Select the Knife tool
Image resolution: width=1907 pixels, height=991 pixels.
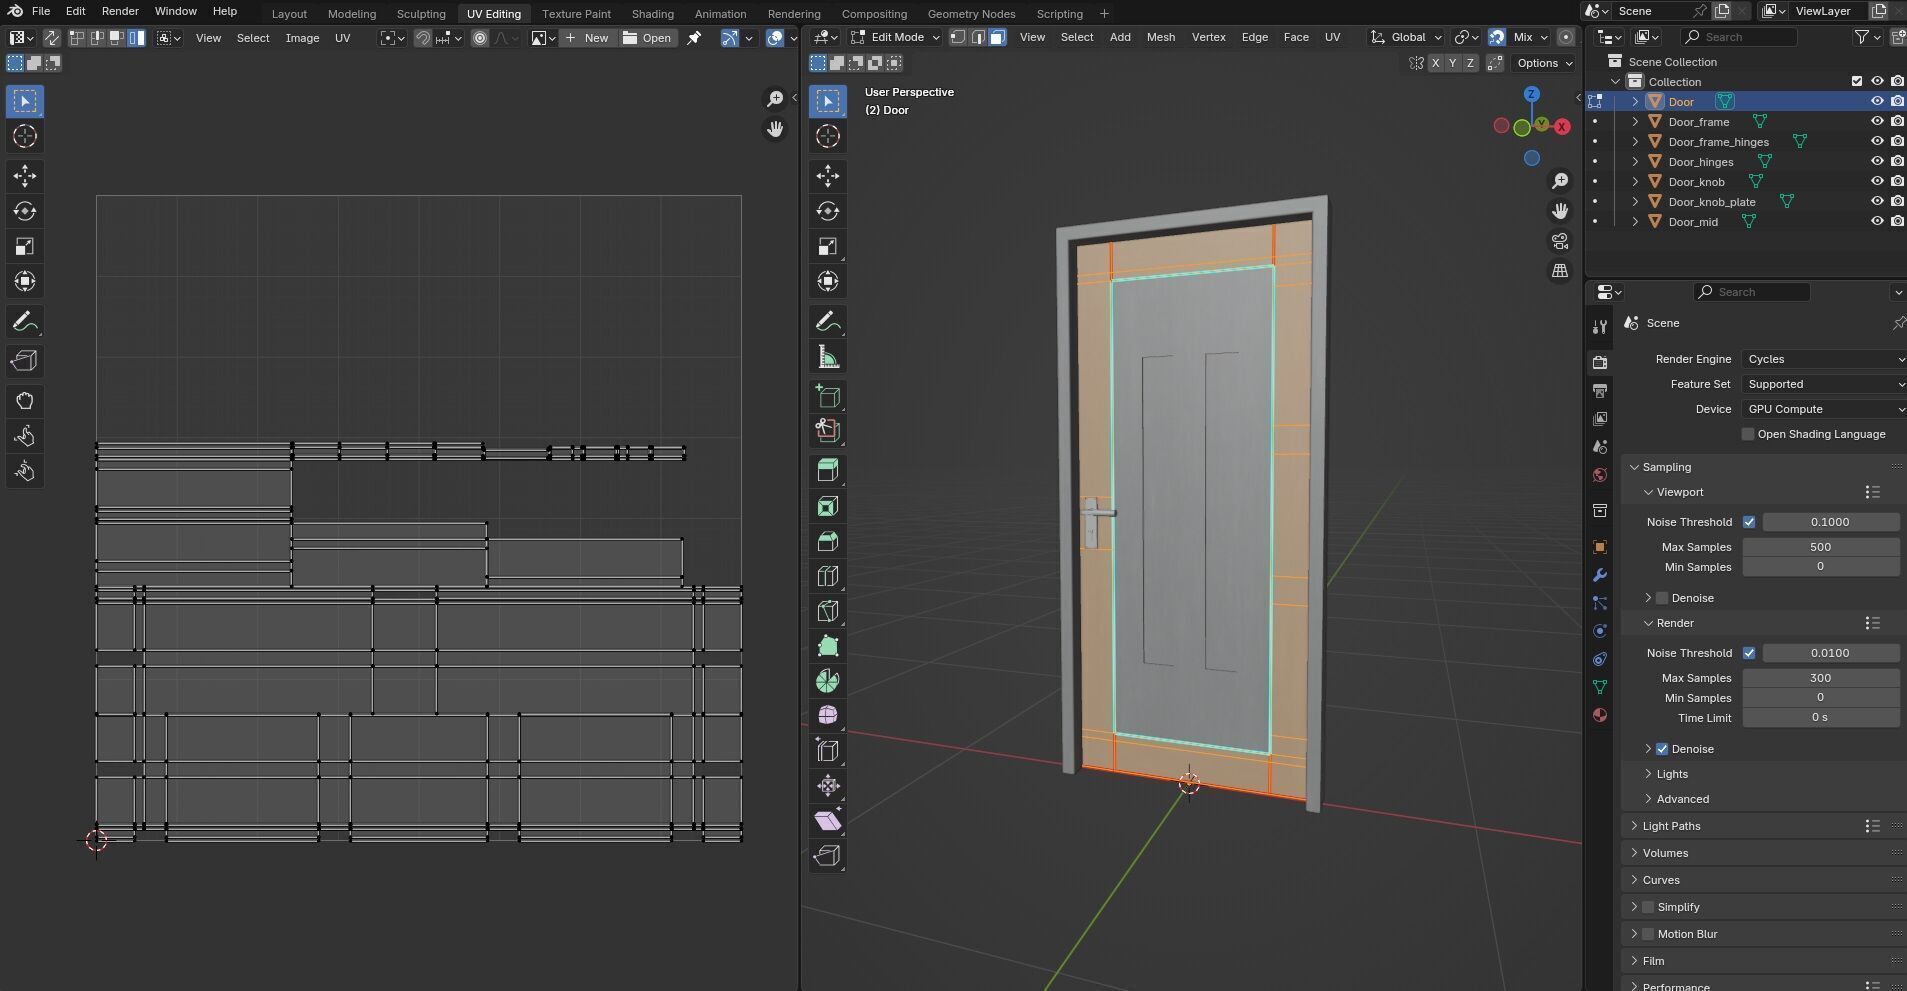pos(827,611)
